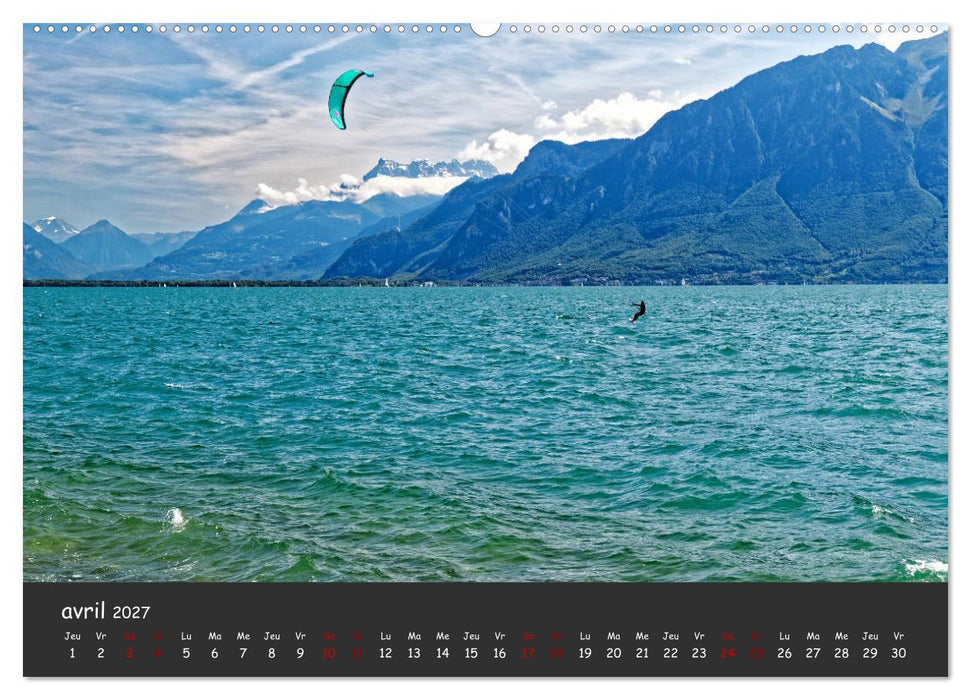Click the "Lu" label over date 26
Viewport: 971px width, 700px height.
pos(785,636)
